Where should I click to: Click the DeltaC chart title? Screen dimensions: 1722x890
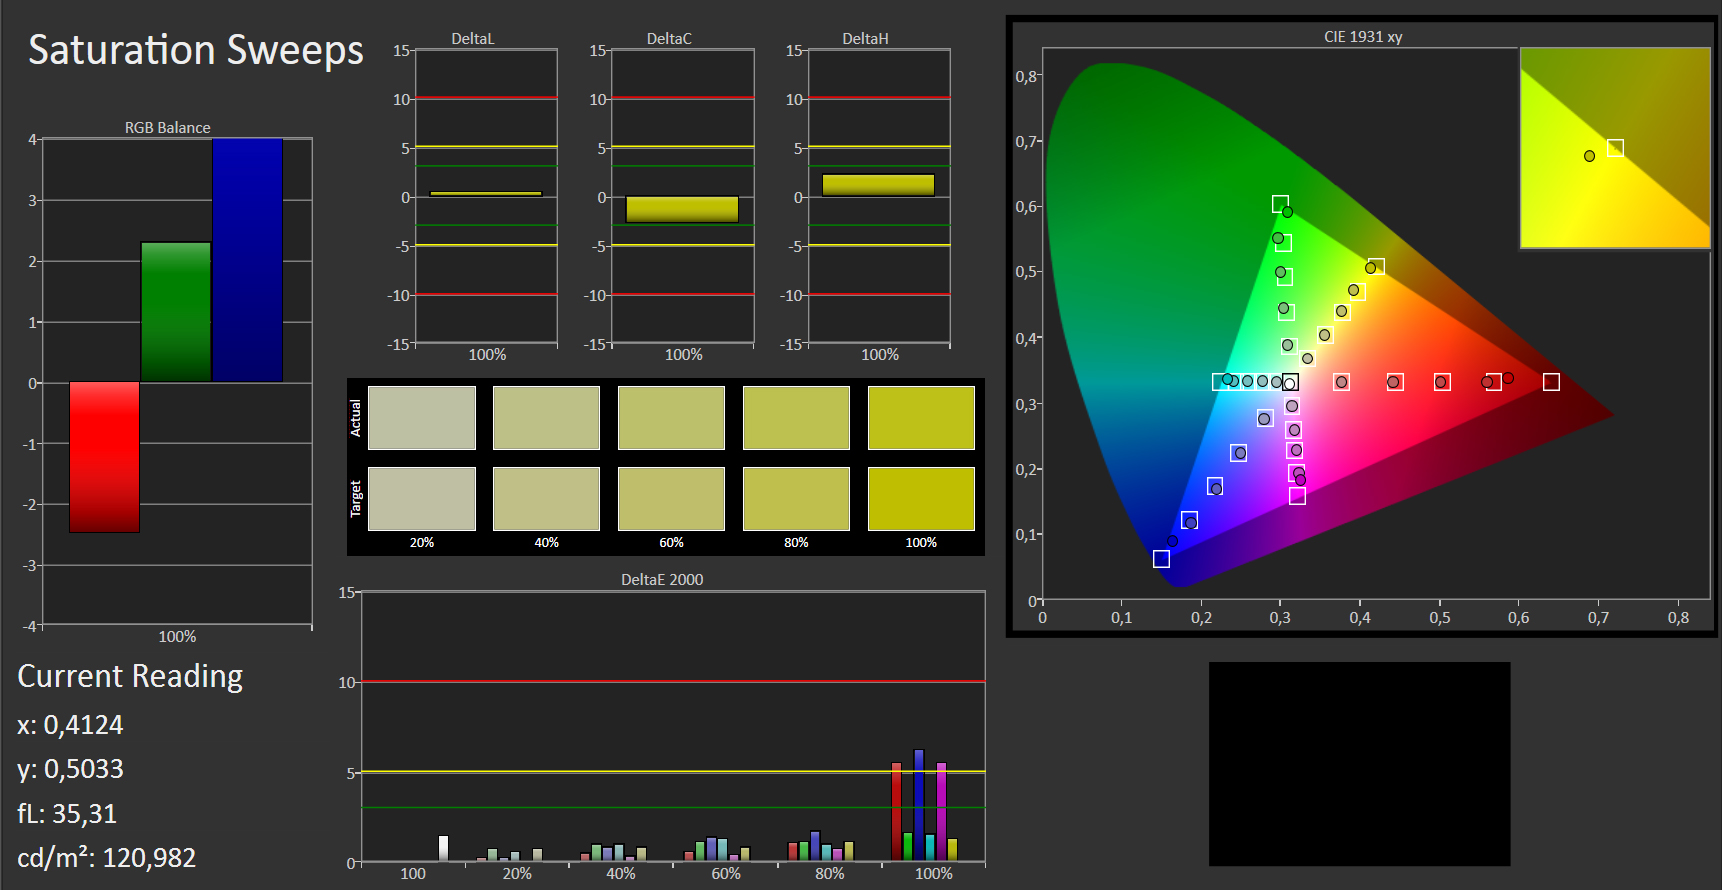click(x=669, y=39)
